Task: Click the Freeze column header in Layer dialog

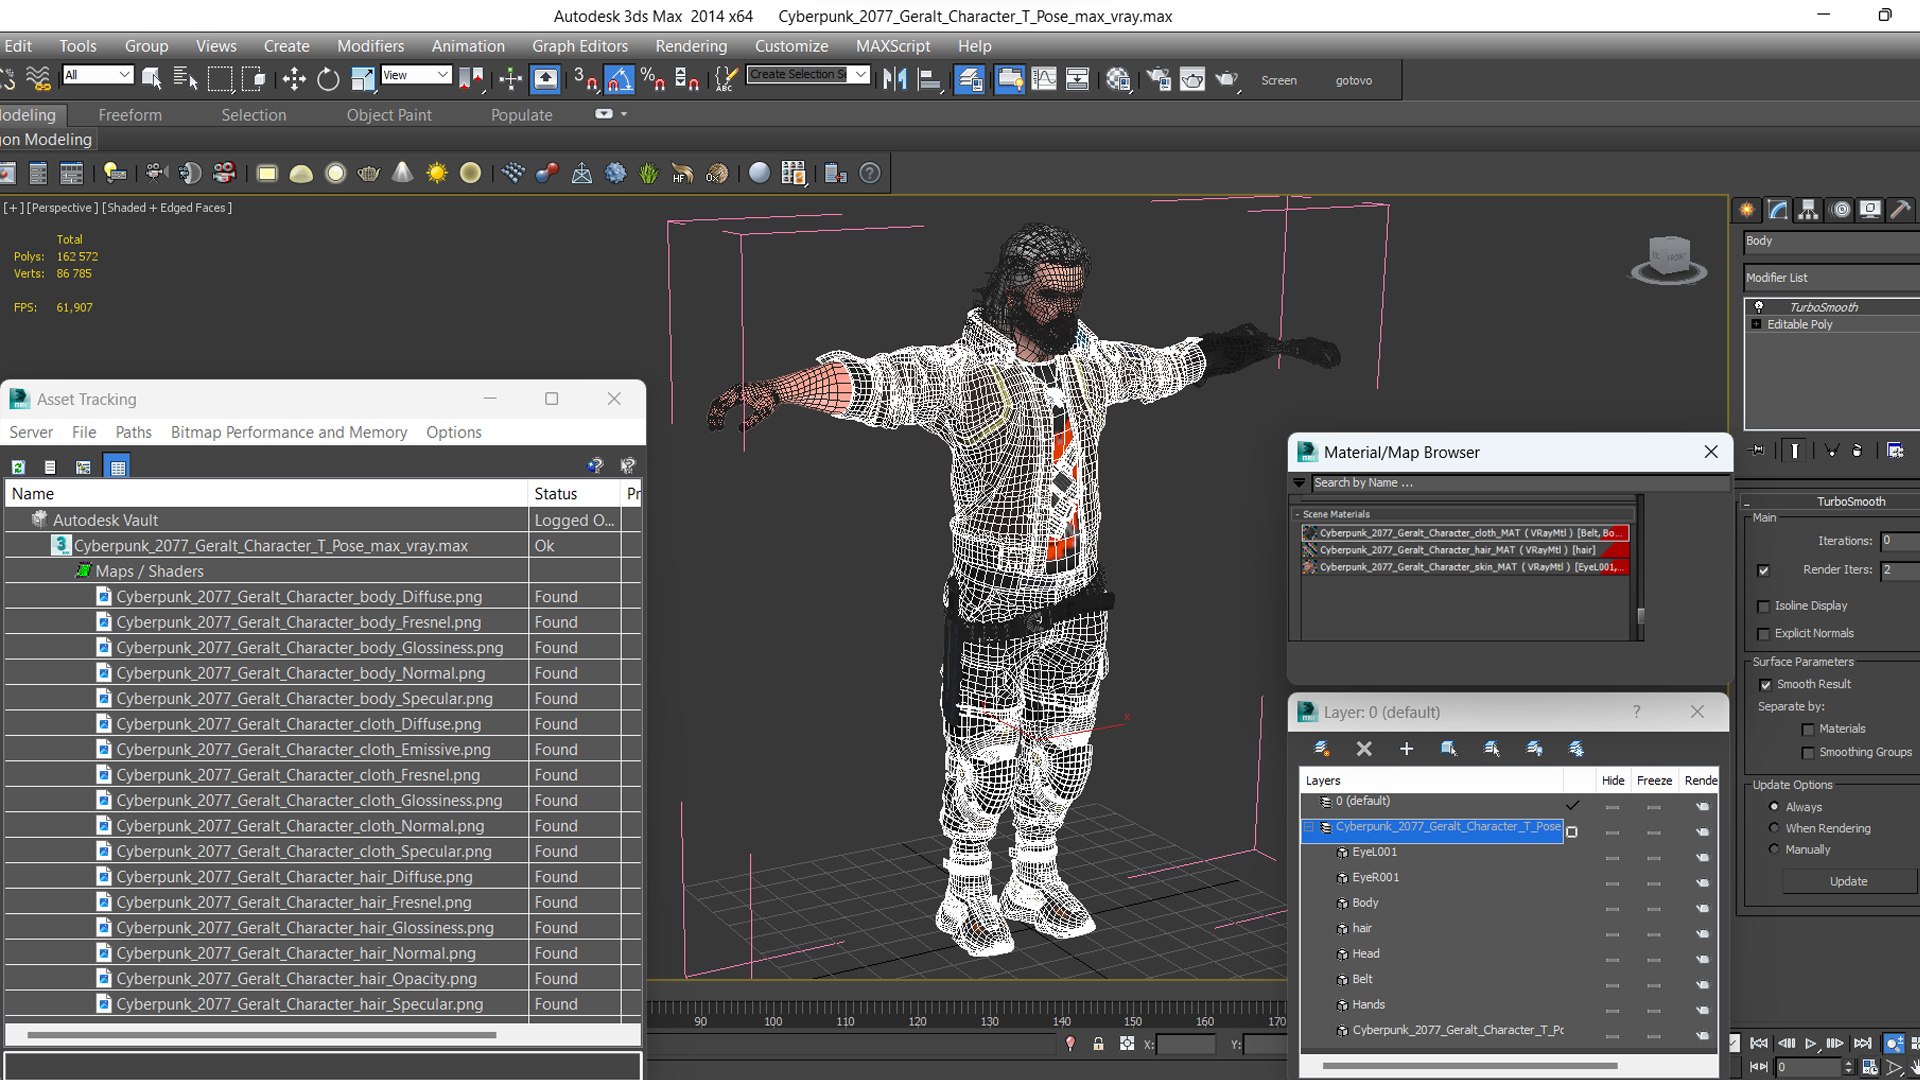Action: [1654, 781]
